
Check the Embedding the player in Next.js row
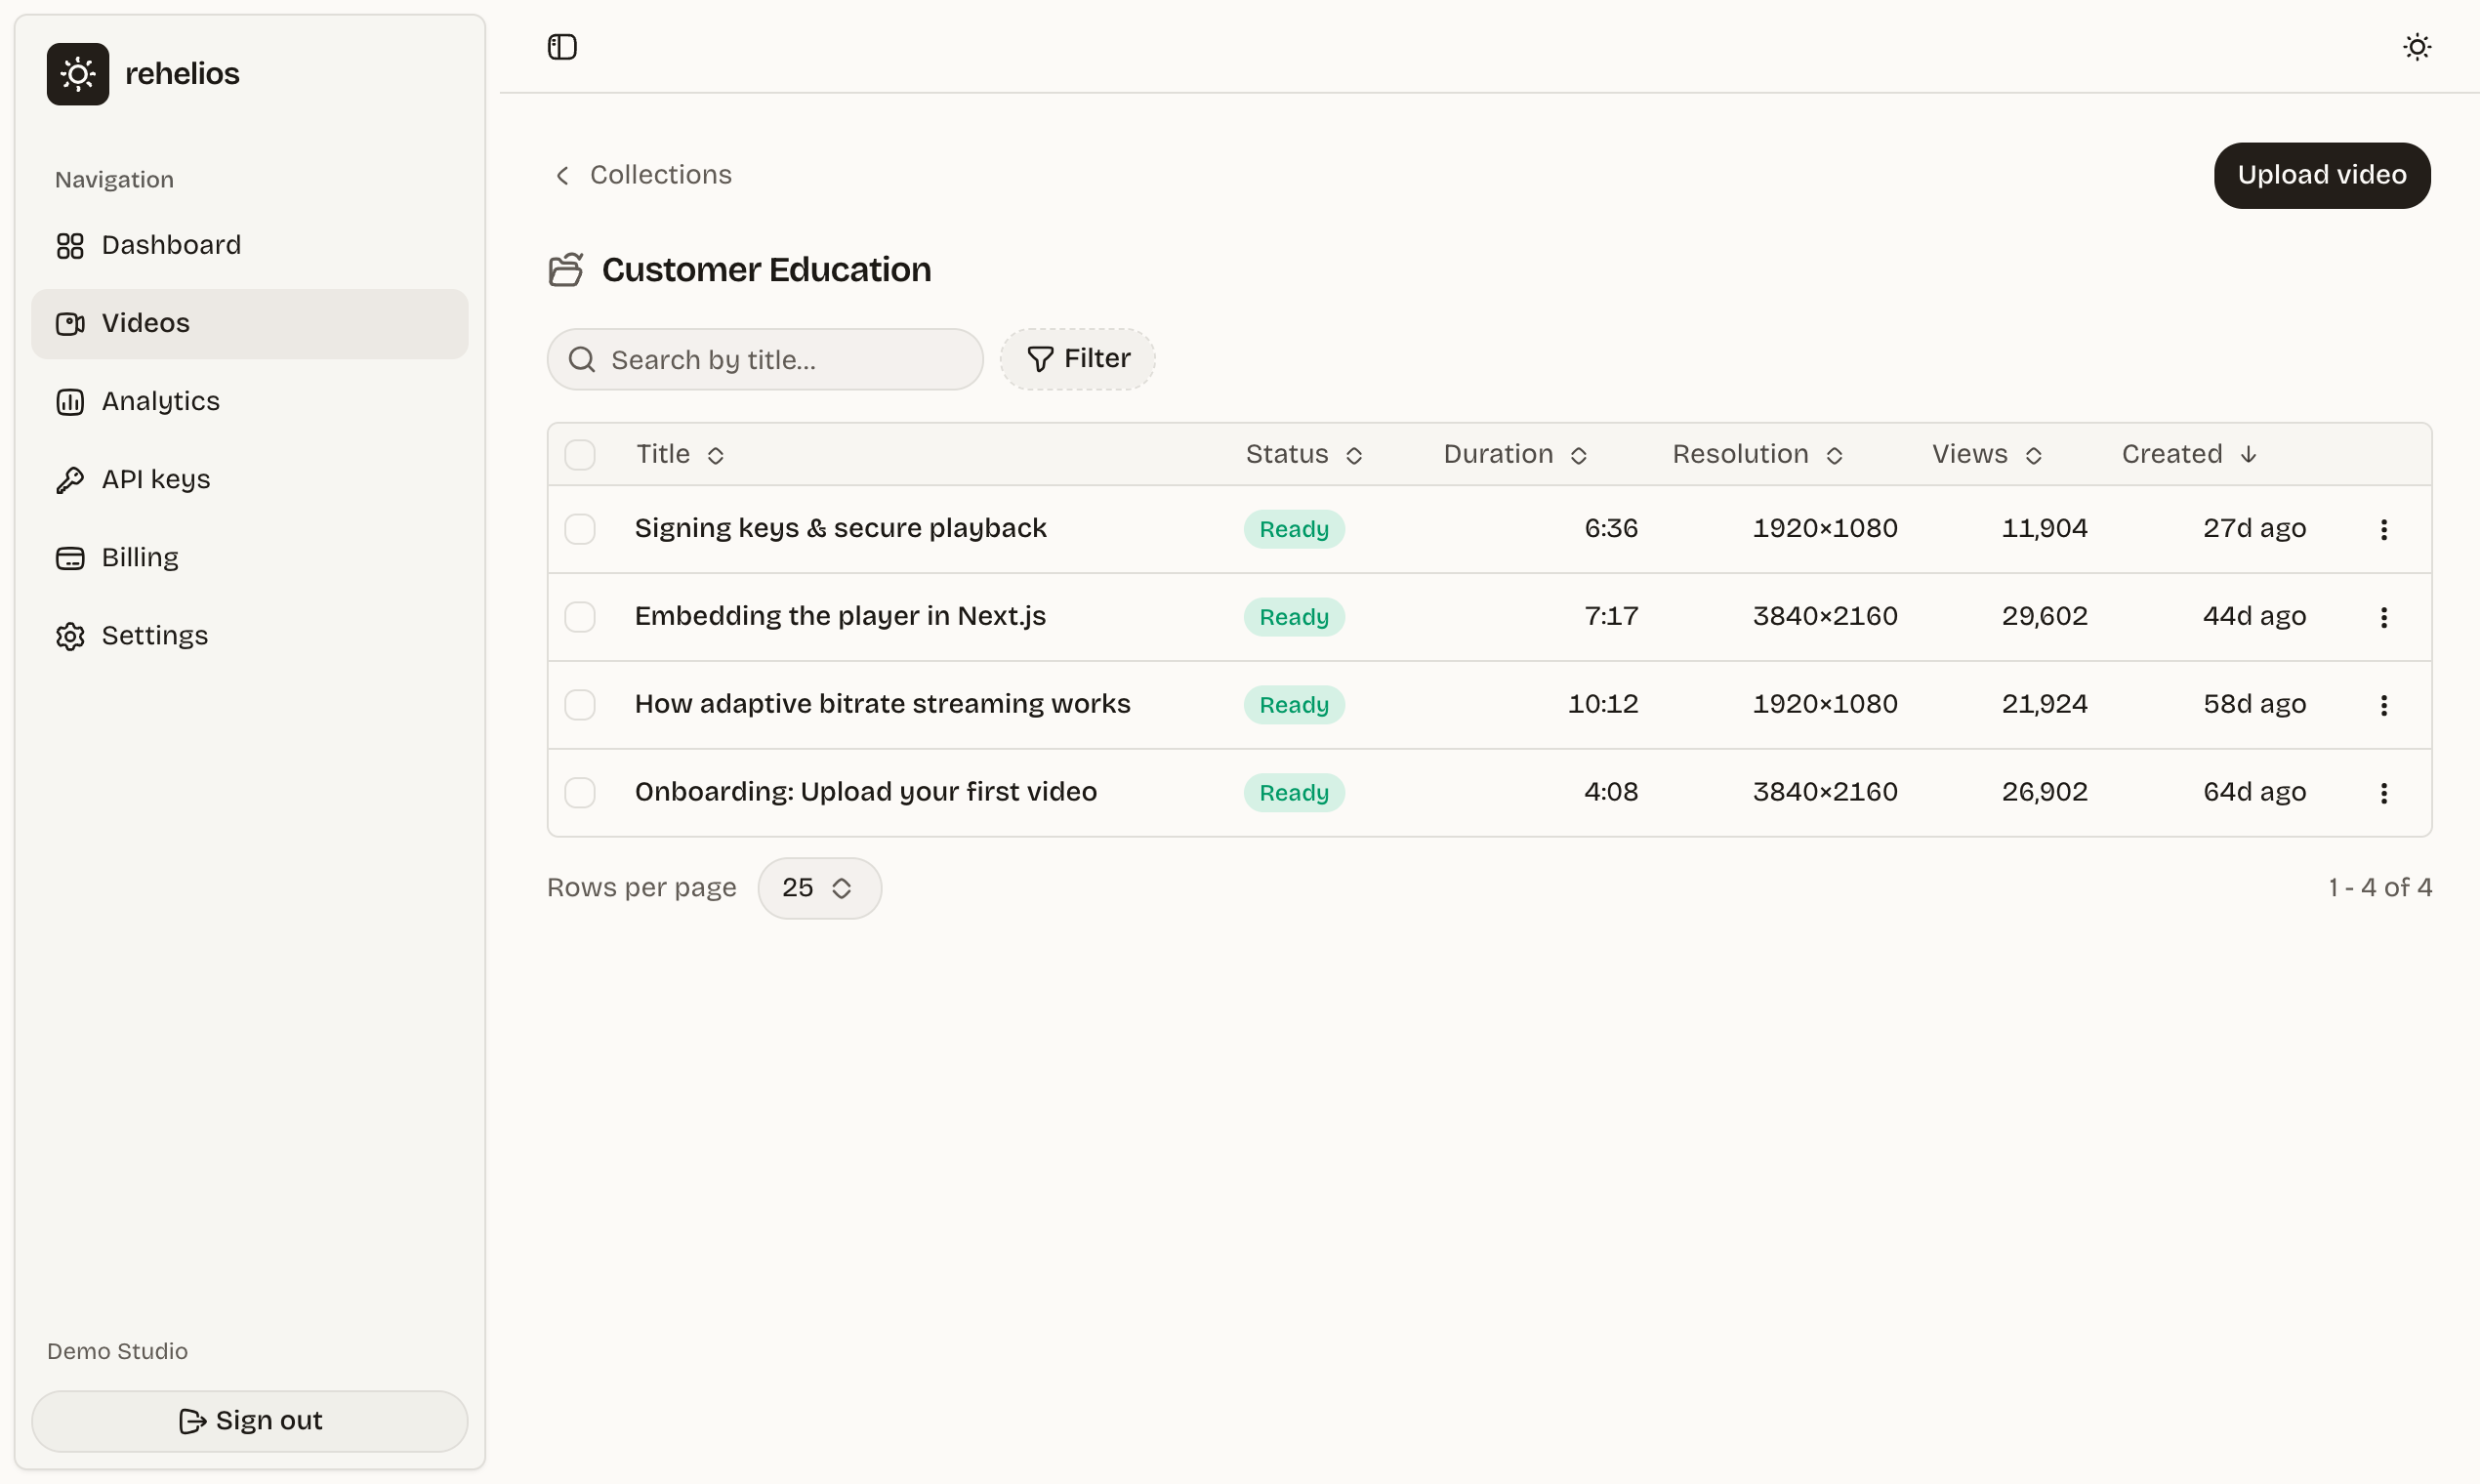(580, 617)
